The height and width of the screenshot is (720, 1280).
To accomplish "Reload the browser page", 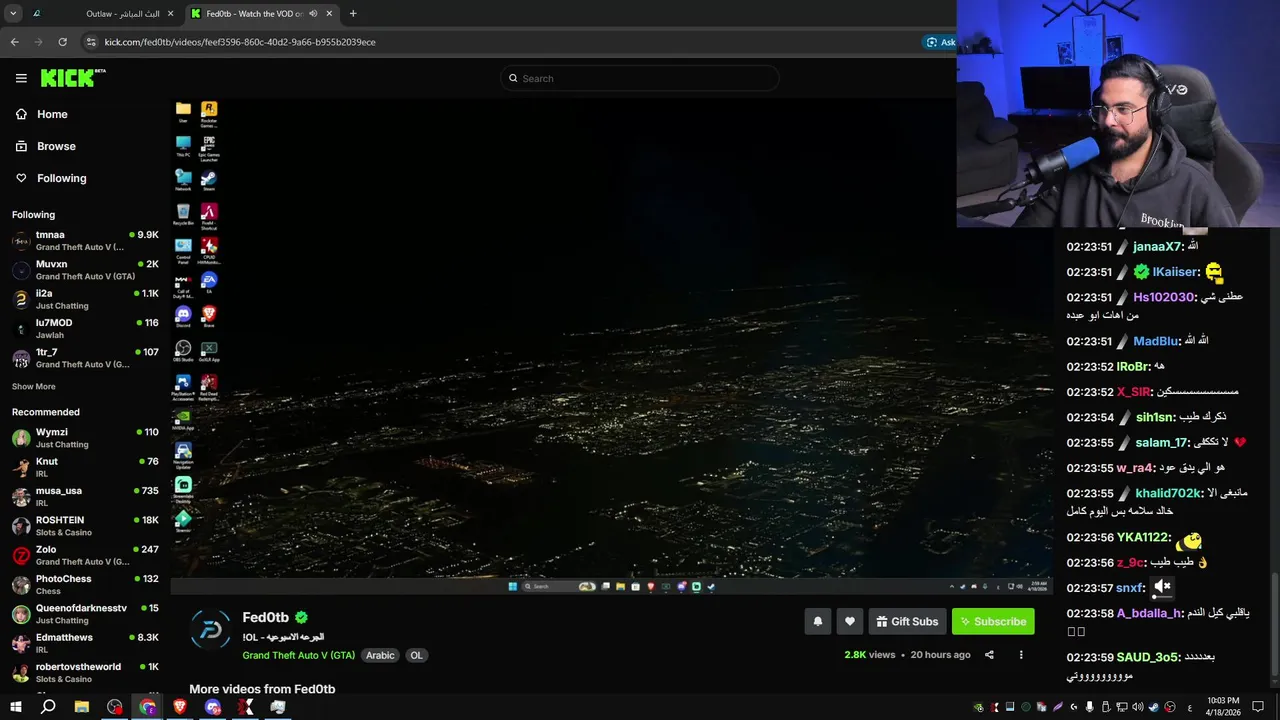I will tap(62, 42).
